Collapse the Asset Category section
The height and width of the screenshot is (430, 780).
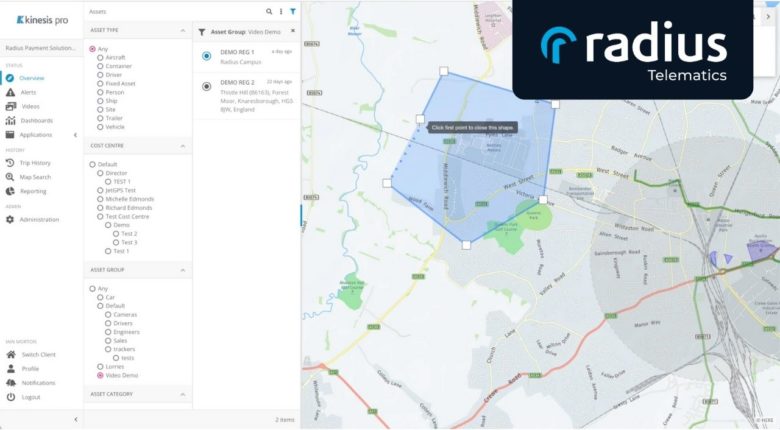[x=183, y=394]
